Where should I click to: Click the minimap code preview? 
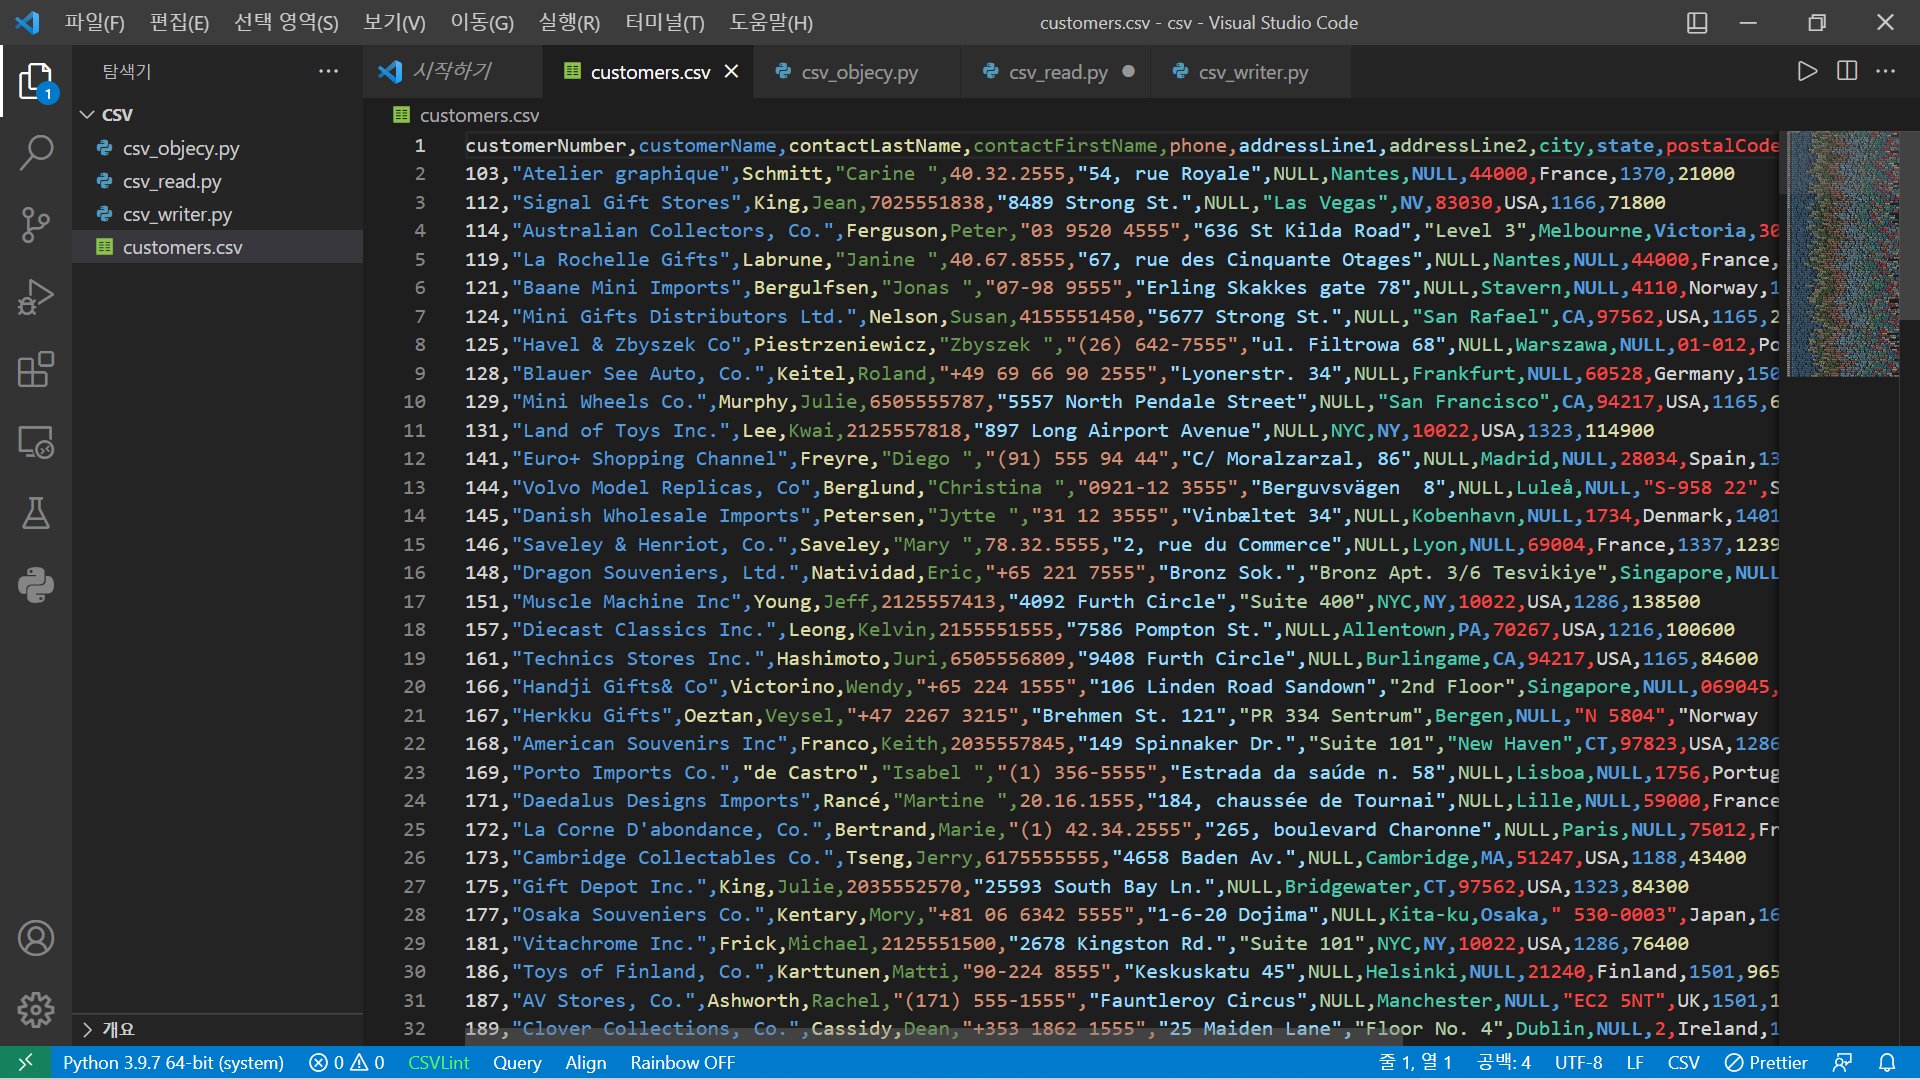pos(1842,255)
